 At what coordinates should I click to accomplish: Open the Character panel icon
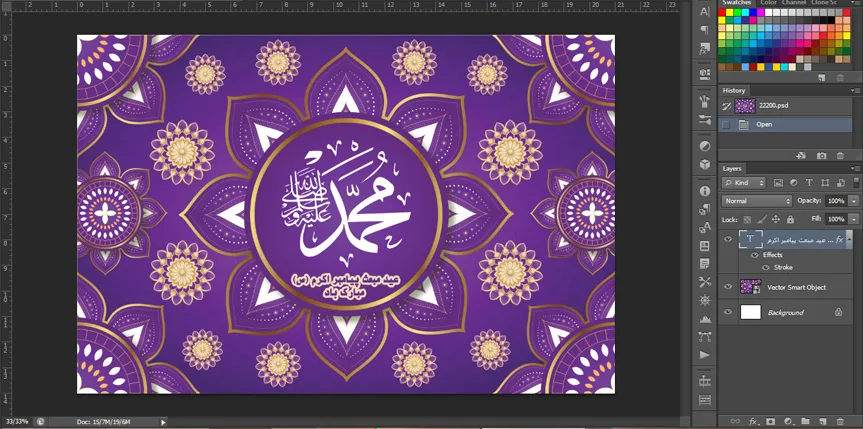(x=704, y=12)
